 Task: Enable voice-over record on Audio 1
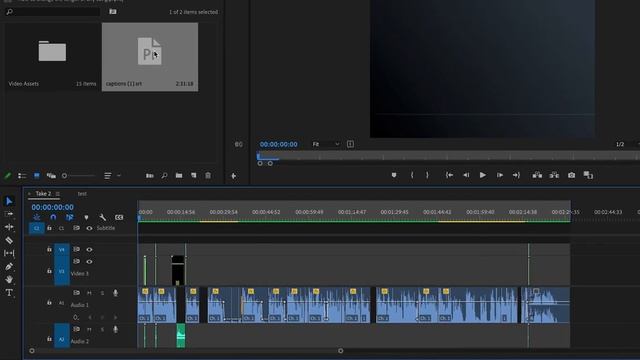[x=116, y=293]
